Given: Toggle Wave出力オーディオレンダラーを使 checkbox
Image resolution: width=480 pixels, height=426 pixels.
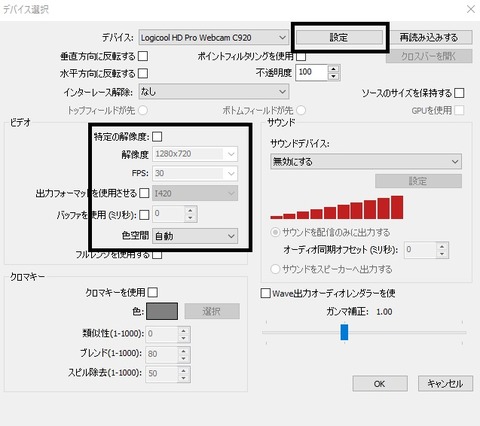Looking at the screenshot, I should [265, 293].
